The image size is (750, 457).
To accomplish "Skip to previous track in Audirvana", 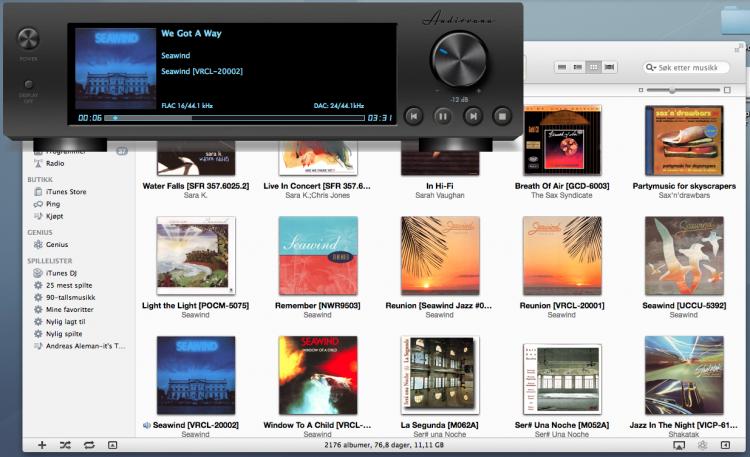I will pyautogui.click(x=414, y=116).
